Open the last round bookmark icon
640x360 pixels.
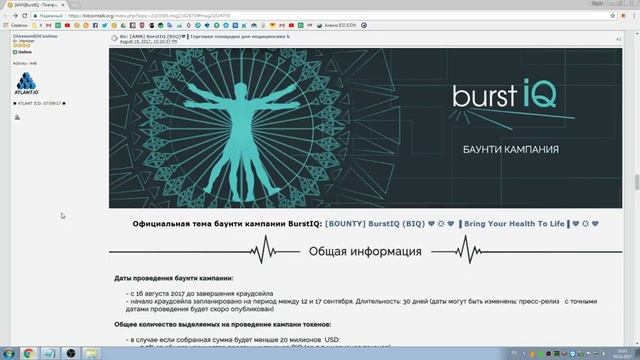[364, 25]
